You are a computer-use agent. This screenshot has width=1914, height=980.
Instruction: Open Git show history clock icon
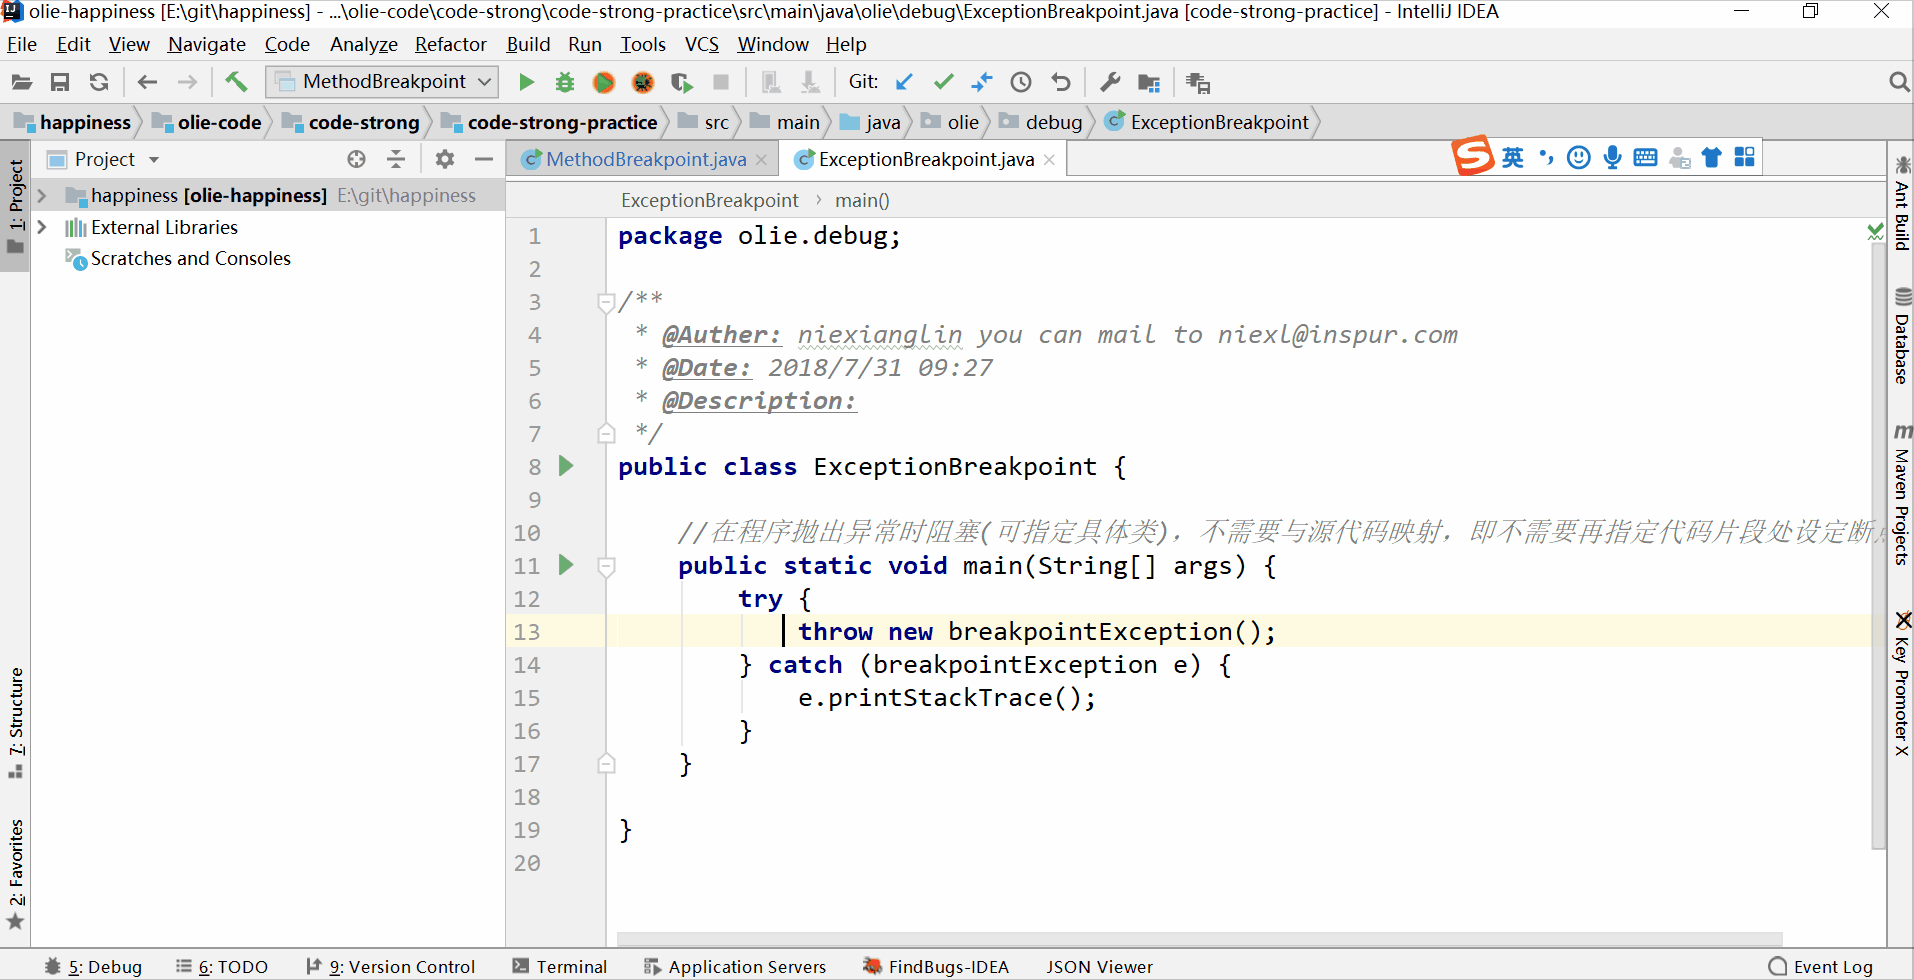(x=1021, y=82)
